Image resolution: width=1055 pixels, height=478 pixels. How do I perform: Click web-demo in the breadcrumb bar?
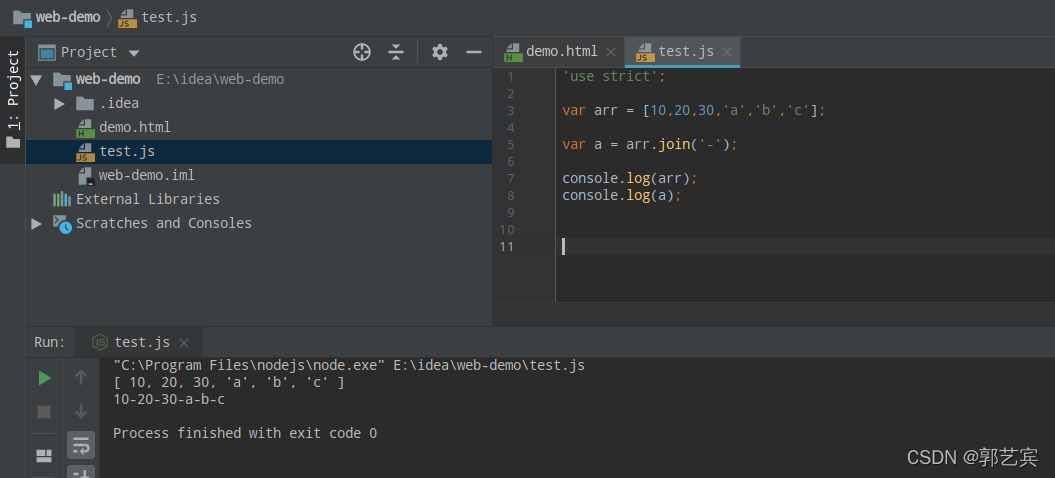tap(57, 17)
